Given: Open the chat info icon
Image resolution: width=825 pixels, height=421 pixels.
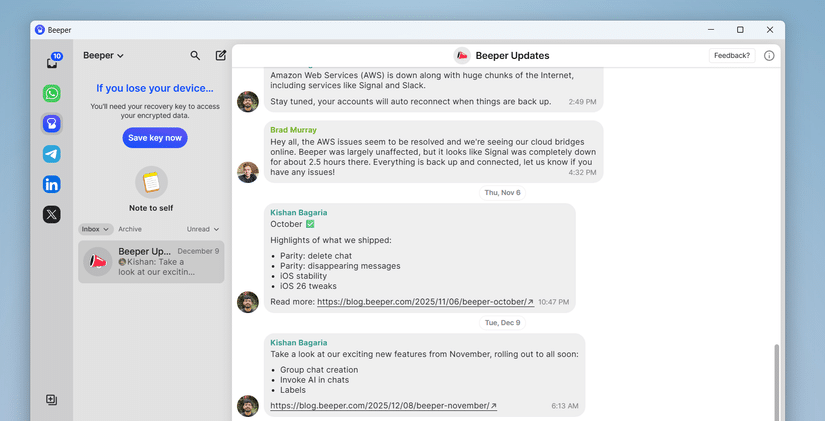Looking at the screenshot, I should tap(769, 56).
